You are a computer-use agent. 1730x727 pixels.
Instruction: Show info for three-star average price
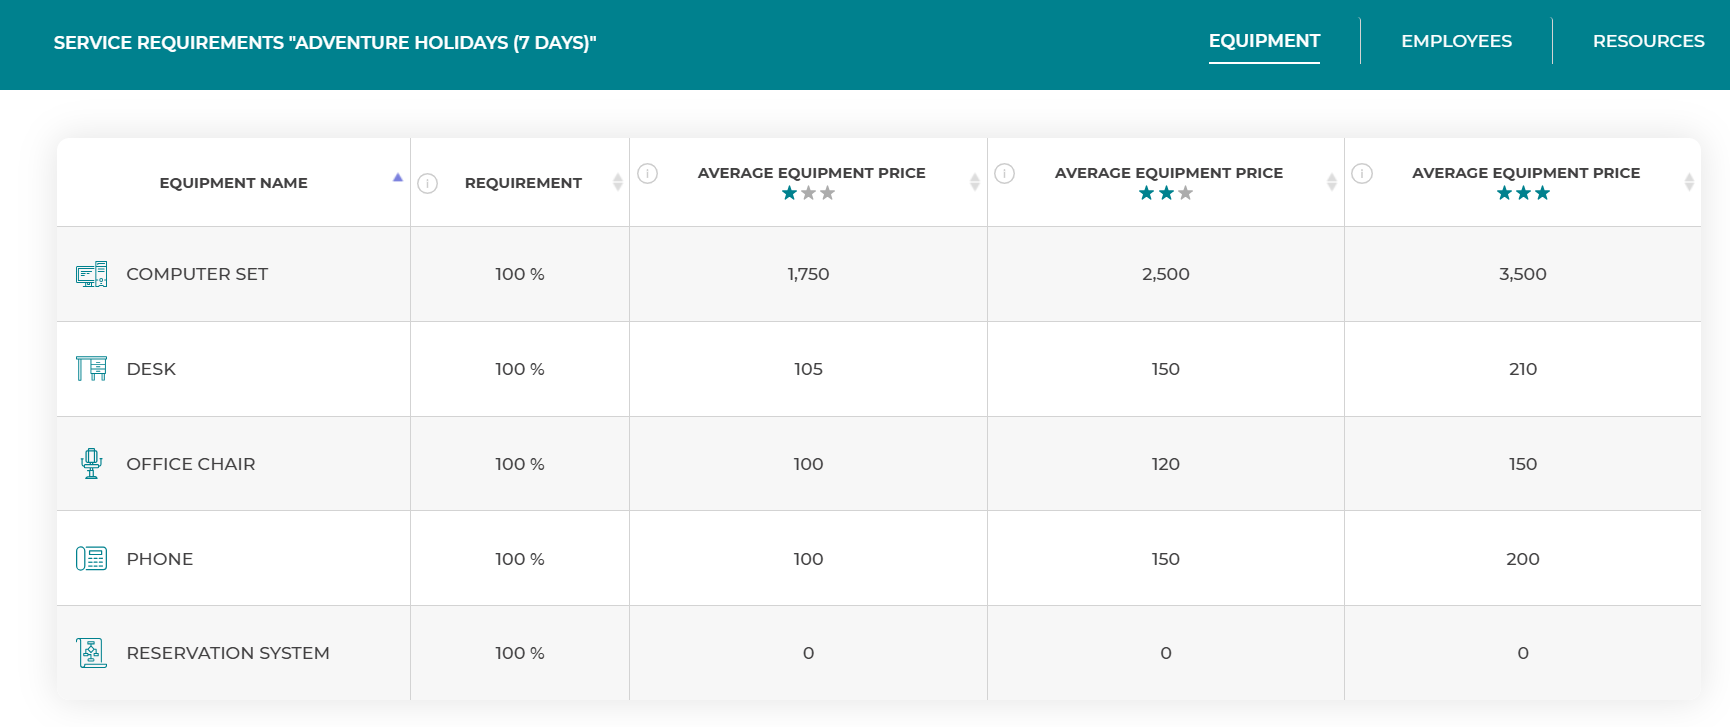pos(1361,174)
